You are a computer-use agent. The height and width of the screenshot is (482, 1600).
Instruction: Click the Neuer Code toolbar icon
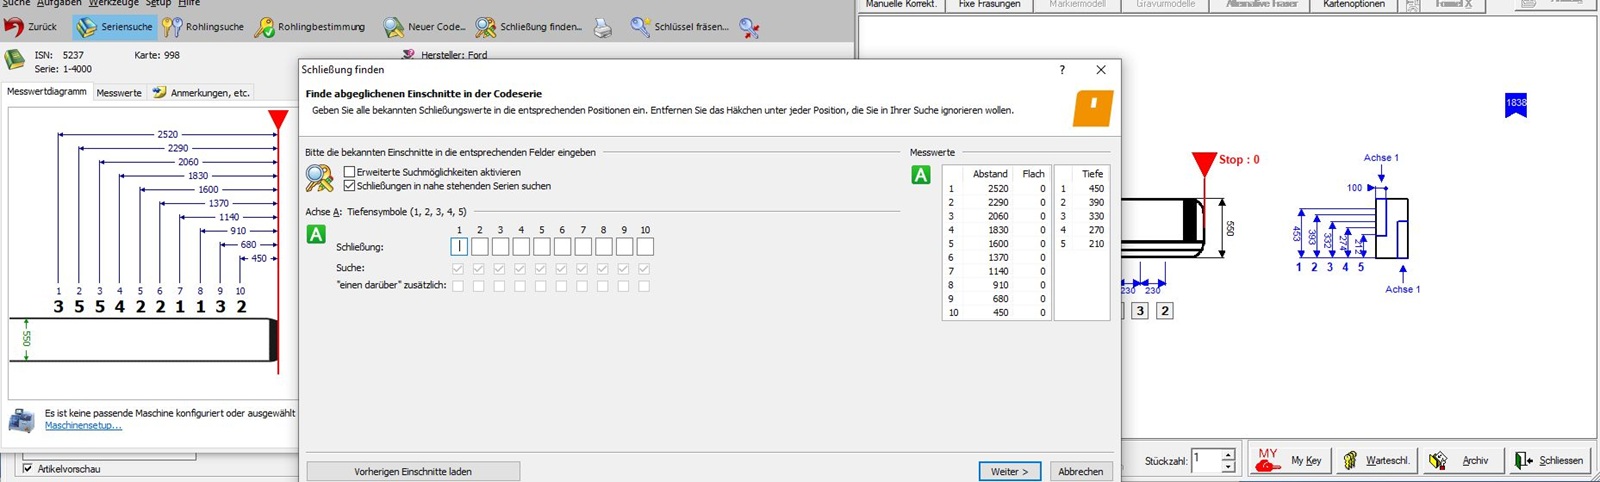click(x=394, y=27)
